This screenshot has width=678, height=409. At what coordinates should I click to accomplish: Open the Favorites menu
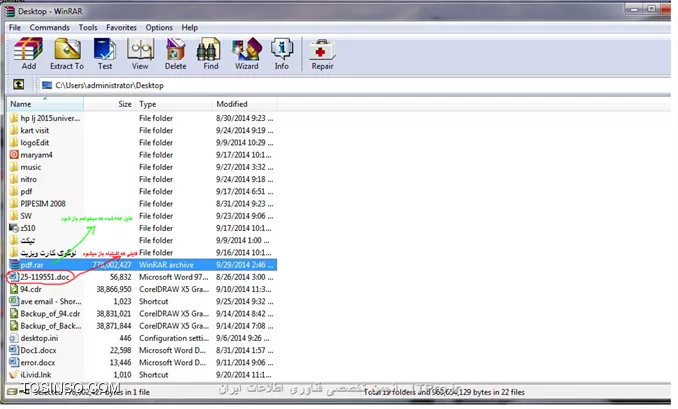[122, 27]
